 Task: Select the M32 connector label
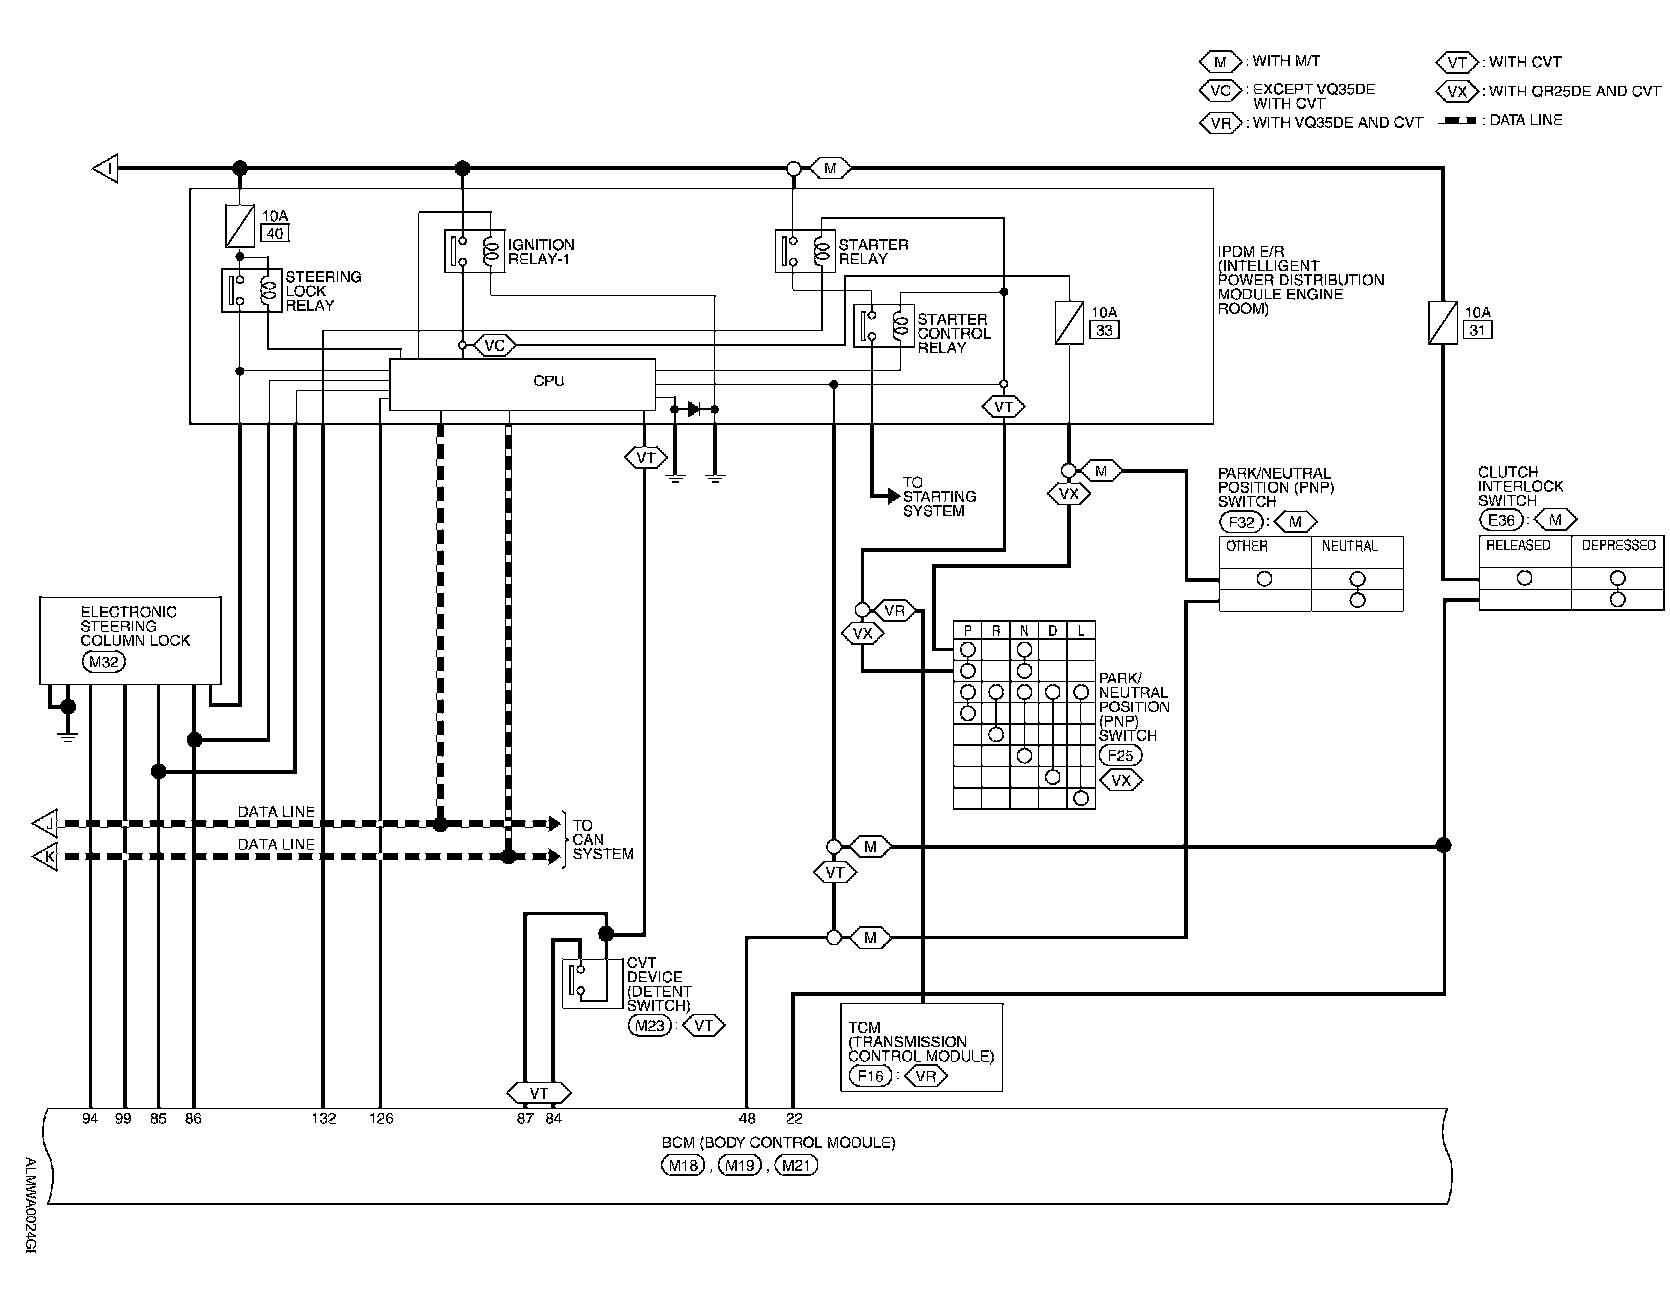coord(103,661)
